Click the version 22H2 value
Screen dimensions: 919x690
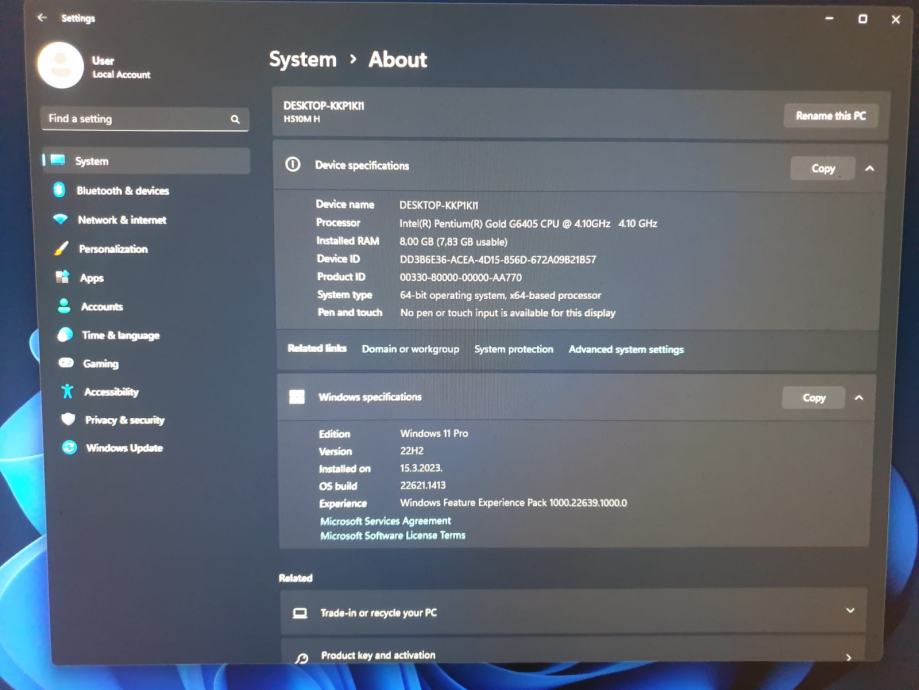pos(412,451)
